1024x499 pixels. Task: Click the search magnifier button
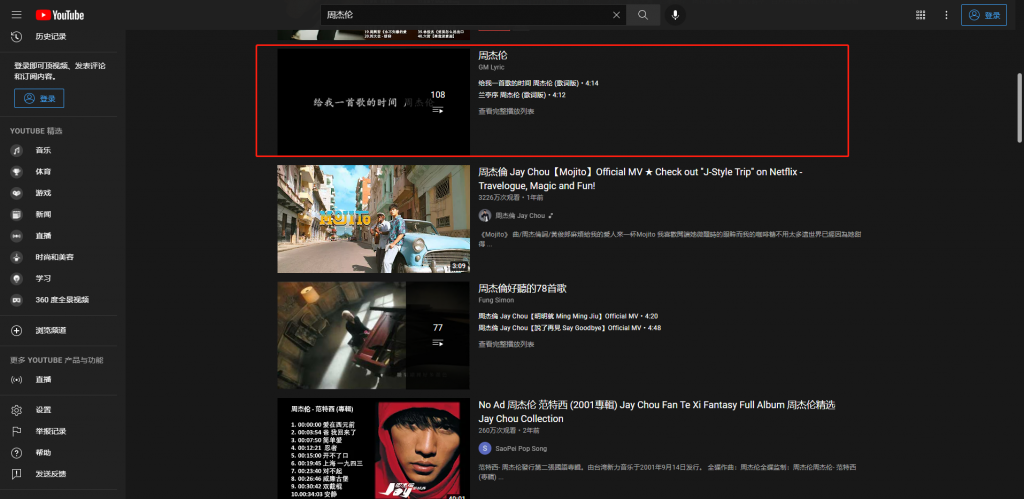point(643,15)
